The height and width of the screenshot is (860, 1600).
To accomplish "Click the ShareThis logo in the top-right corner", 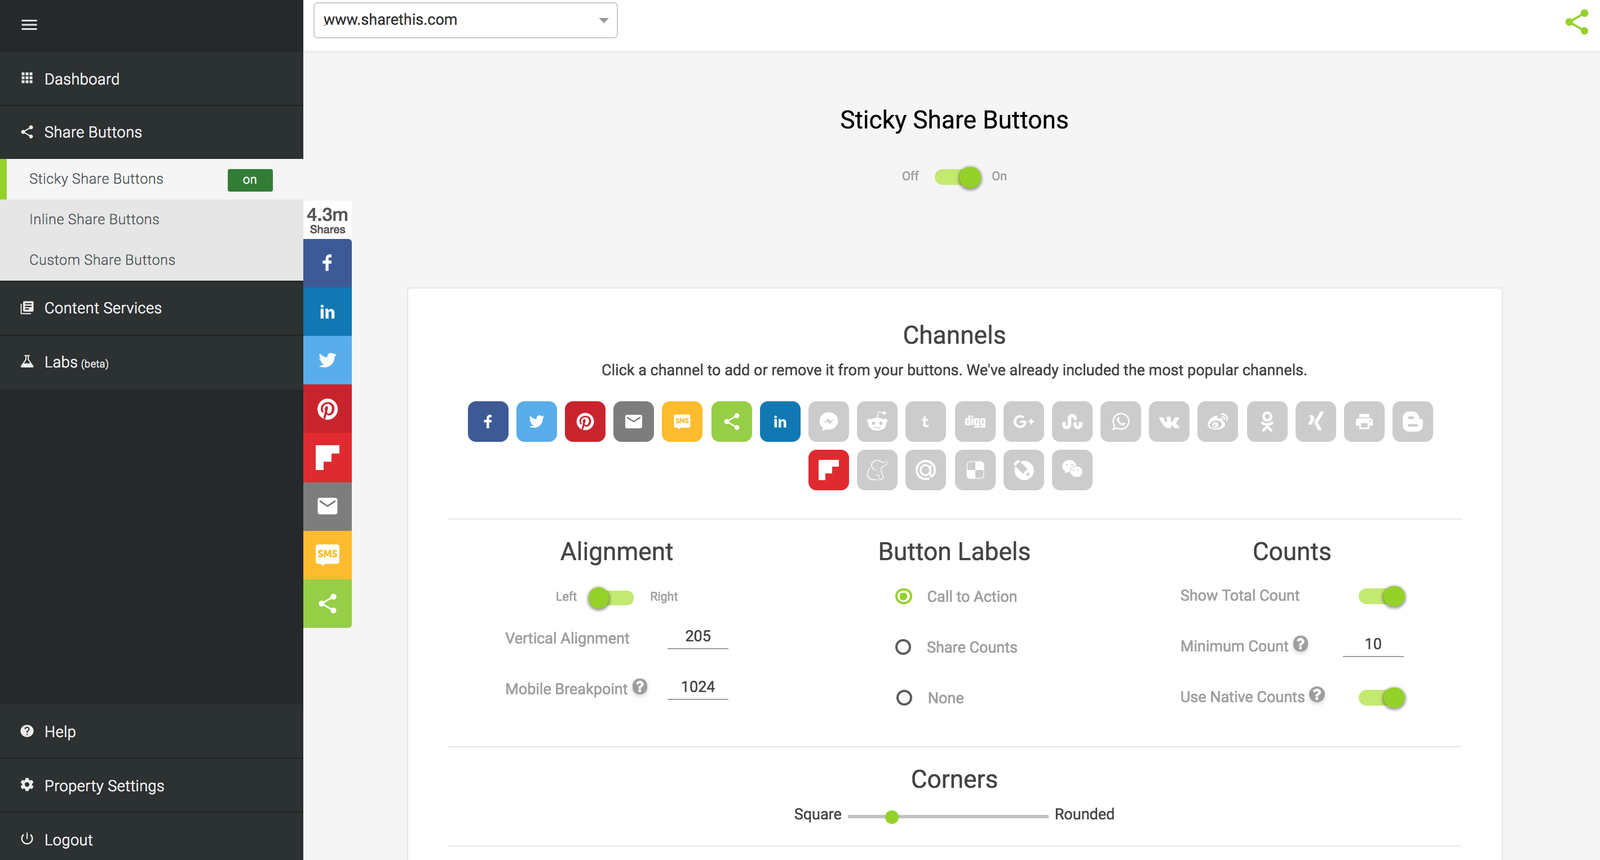I will [x=1577, y=22].
